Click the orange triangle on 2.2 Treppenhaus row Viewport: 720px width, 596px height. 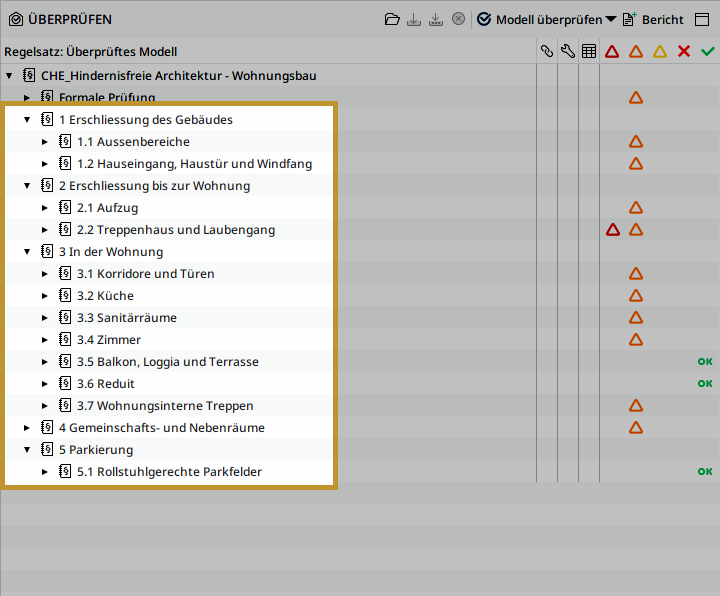pos(636,230)
